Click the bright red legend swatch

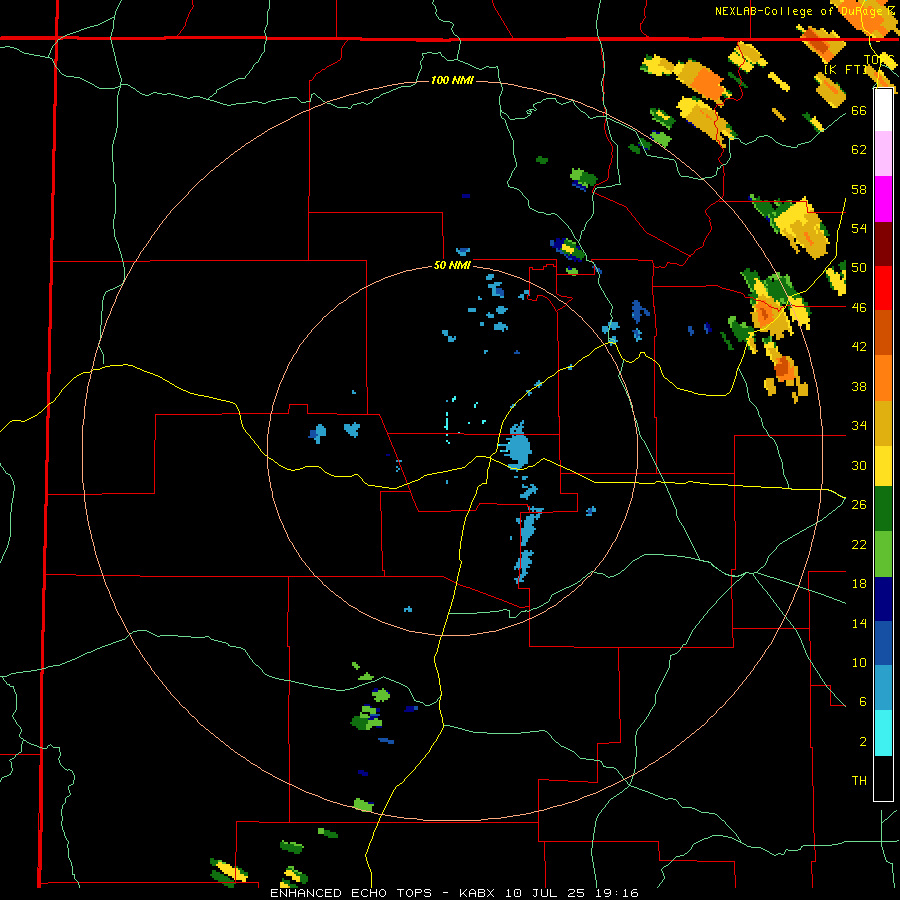pos(883,288)
